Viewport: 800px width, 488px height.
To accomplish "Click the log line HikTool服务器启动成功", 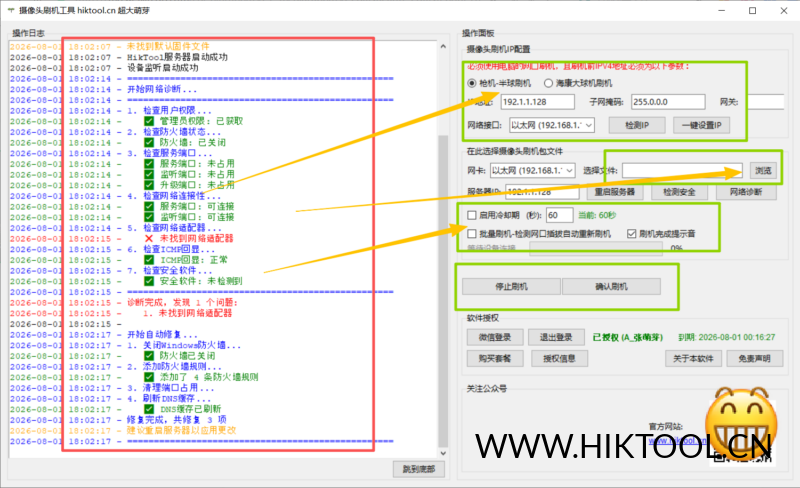I will (x=177, y=57).
